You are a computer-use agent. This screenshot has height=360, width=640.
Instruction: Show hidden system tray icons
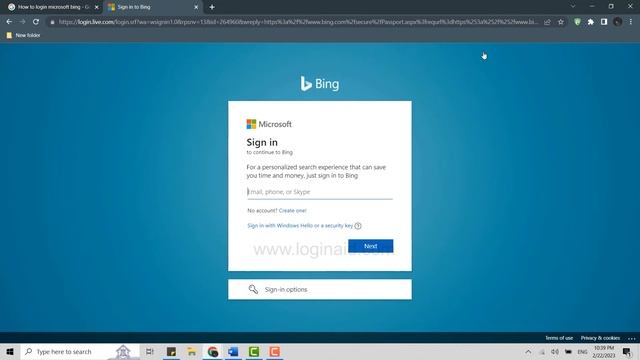[528, 352]
